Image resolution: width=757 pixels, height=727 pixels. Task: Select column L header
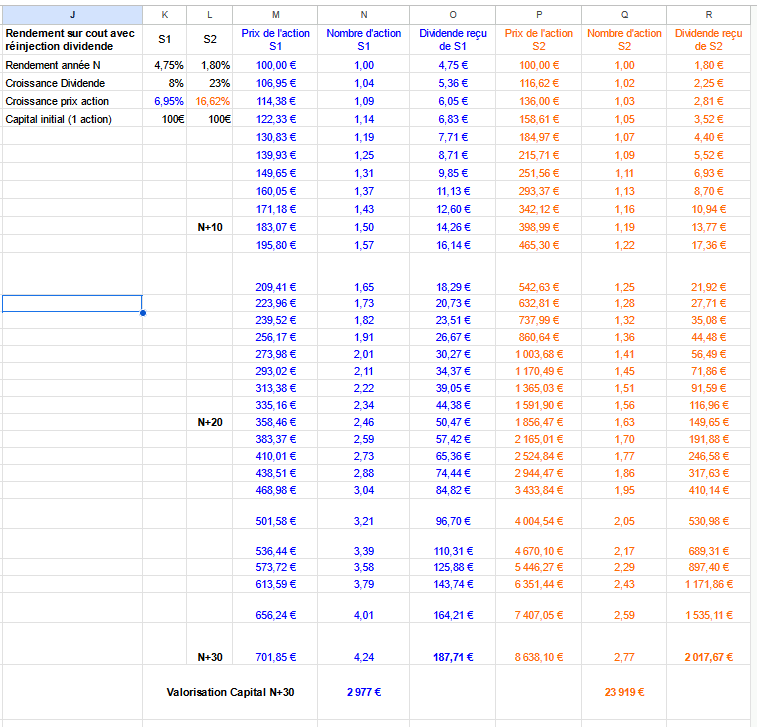[x=210, y=15]
